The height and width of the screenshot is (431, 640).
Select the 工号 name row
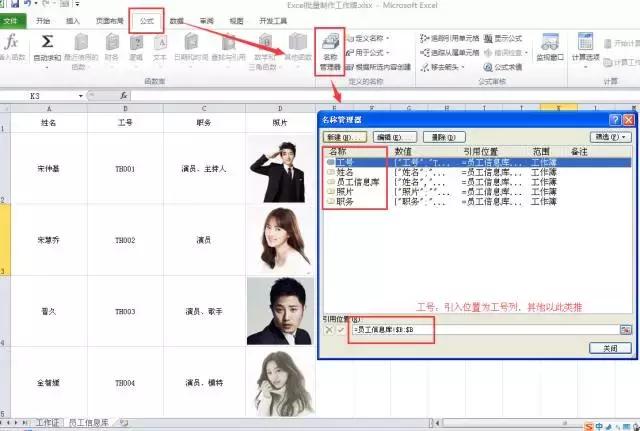[477, 162]
